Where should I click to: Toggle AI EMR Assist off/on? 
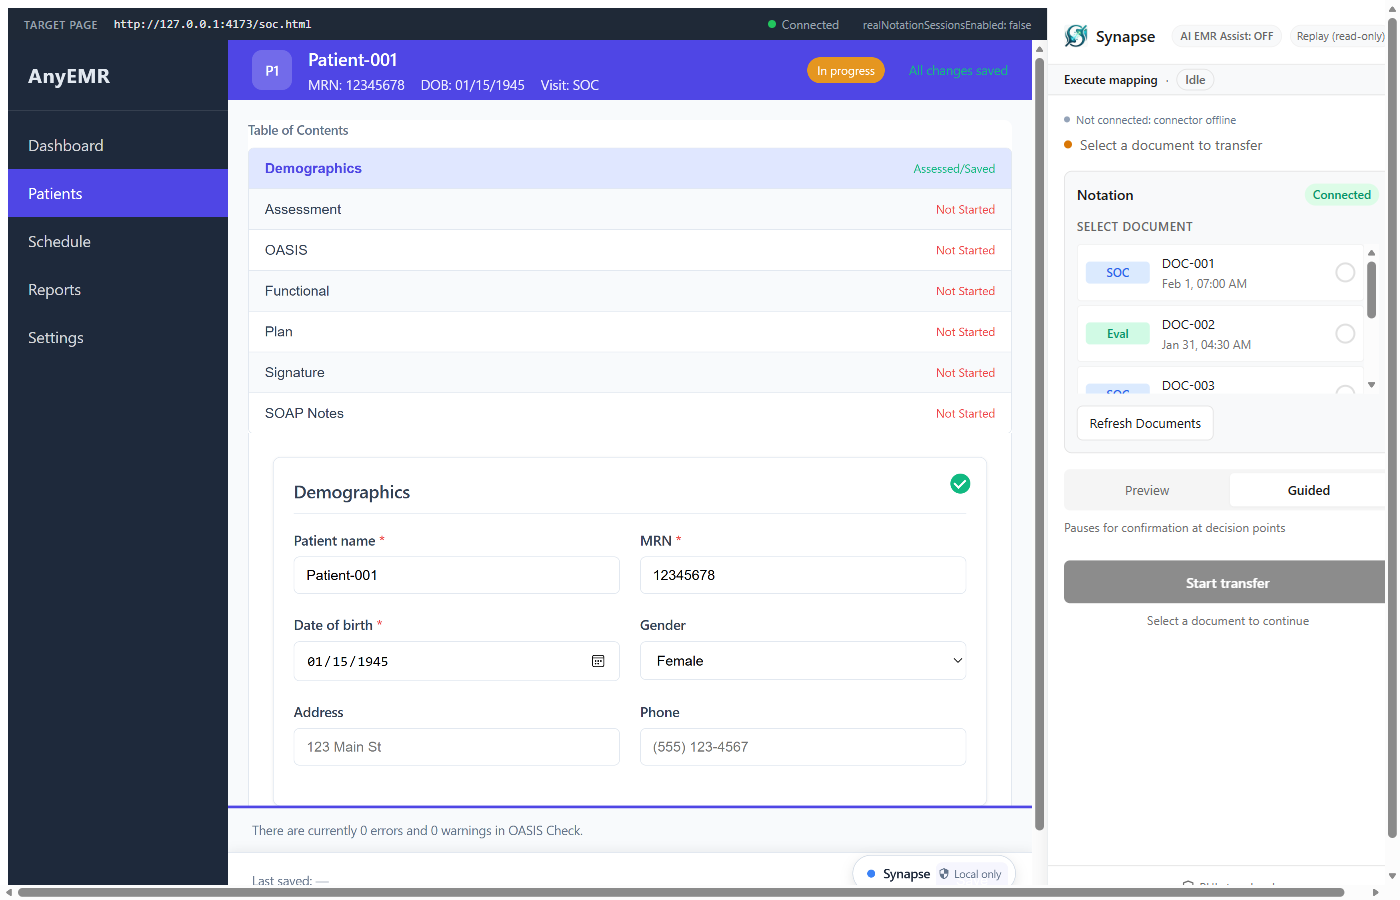[1226, 36]
